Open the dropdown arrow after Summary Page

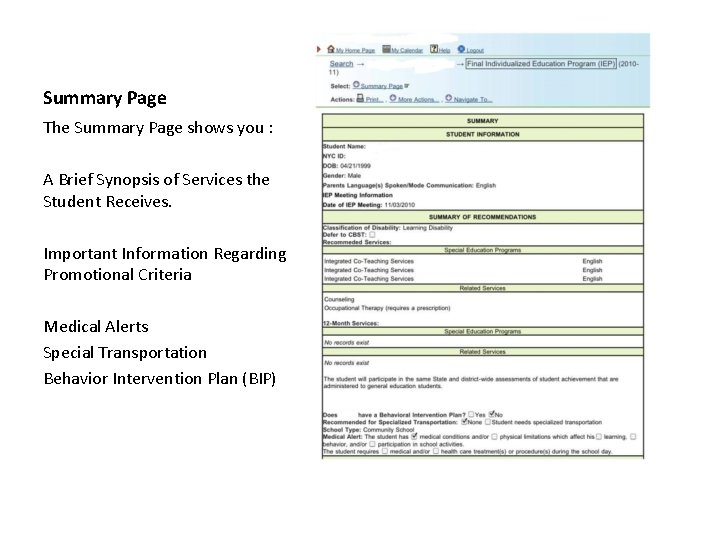pyautogui.click(x=407, y=86)
